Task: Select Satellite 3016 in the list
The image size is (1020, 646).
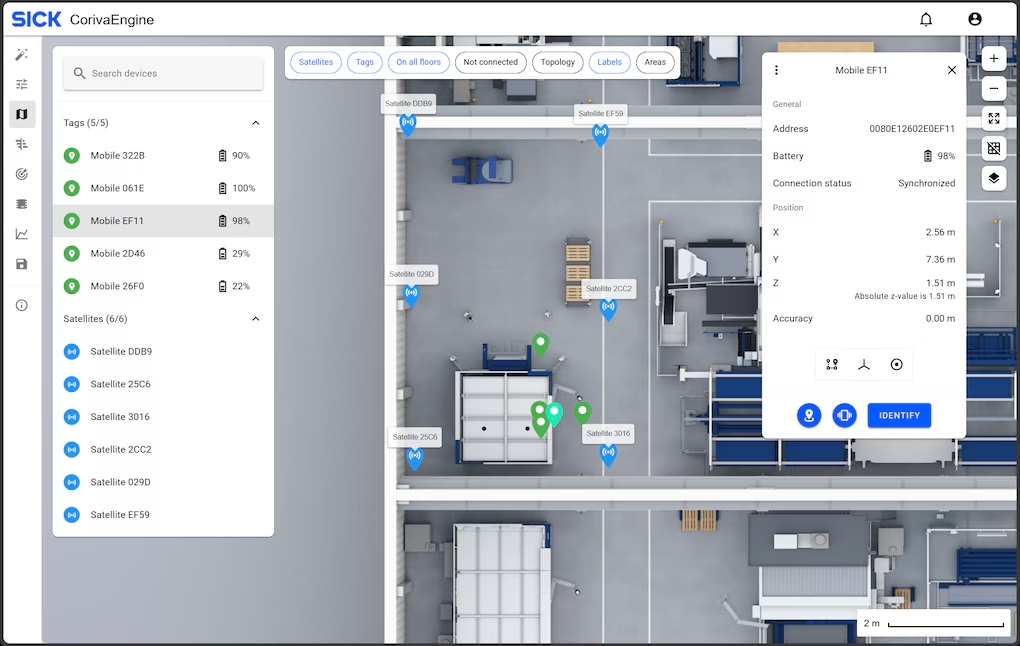Action: click(163, 416)
